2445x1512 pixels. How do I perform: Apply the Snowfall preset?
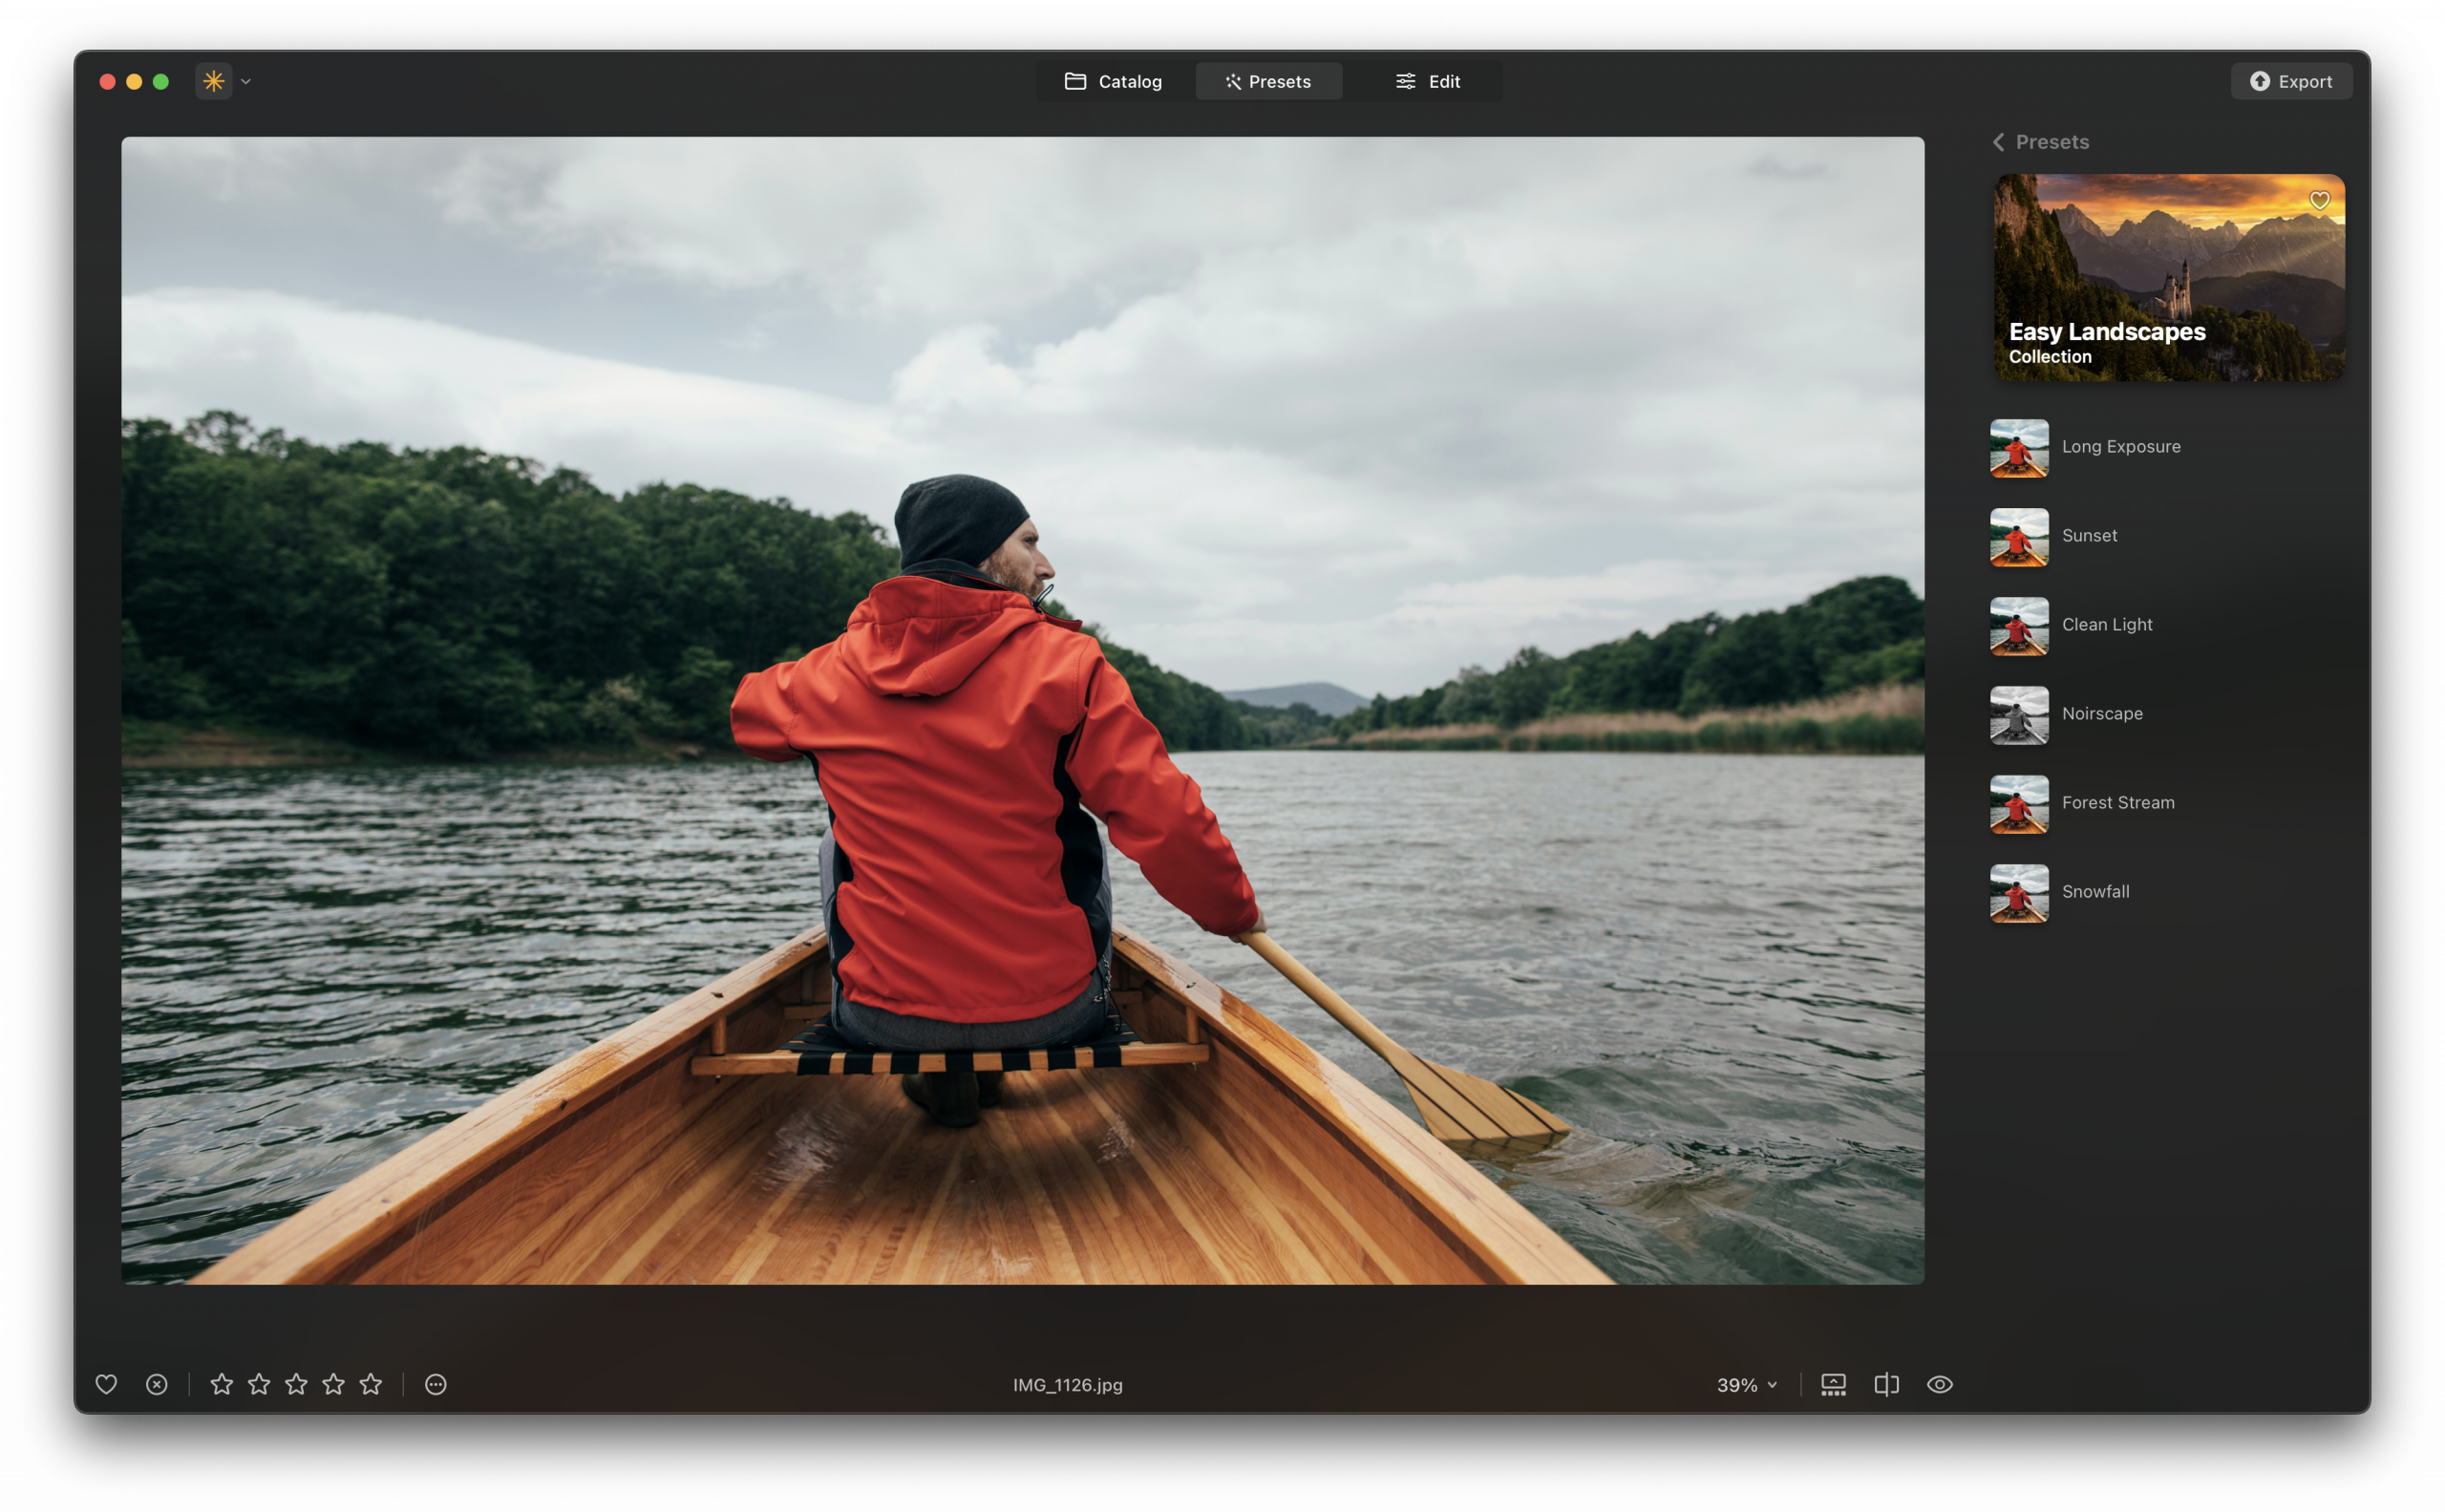pos(2166,892)
